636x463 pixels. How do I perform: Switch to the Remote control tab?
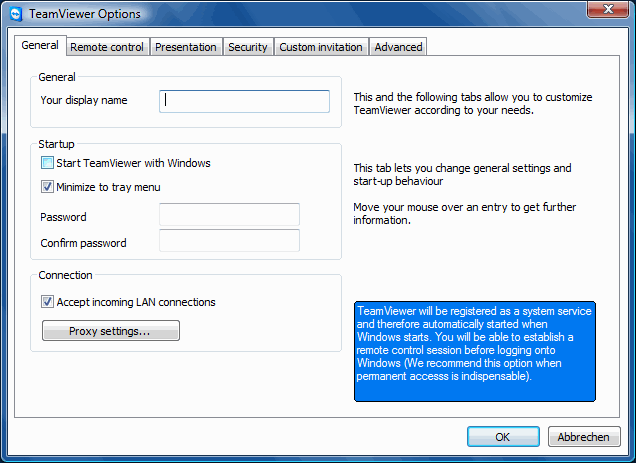[x=107, y=47]
